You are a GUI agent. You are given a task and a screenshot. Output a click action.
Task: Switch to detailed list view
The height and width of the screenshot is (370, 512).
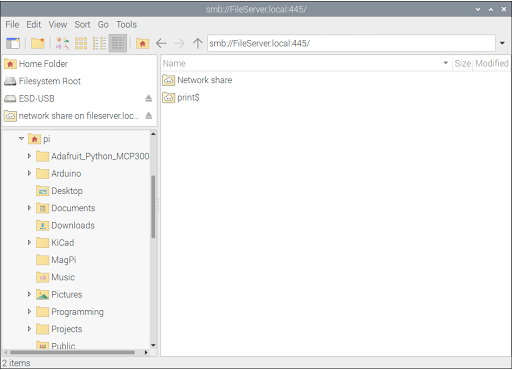click(118, 43)
